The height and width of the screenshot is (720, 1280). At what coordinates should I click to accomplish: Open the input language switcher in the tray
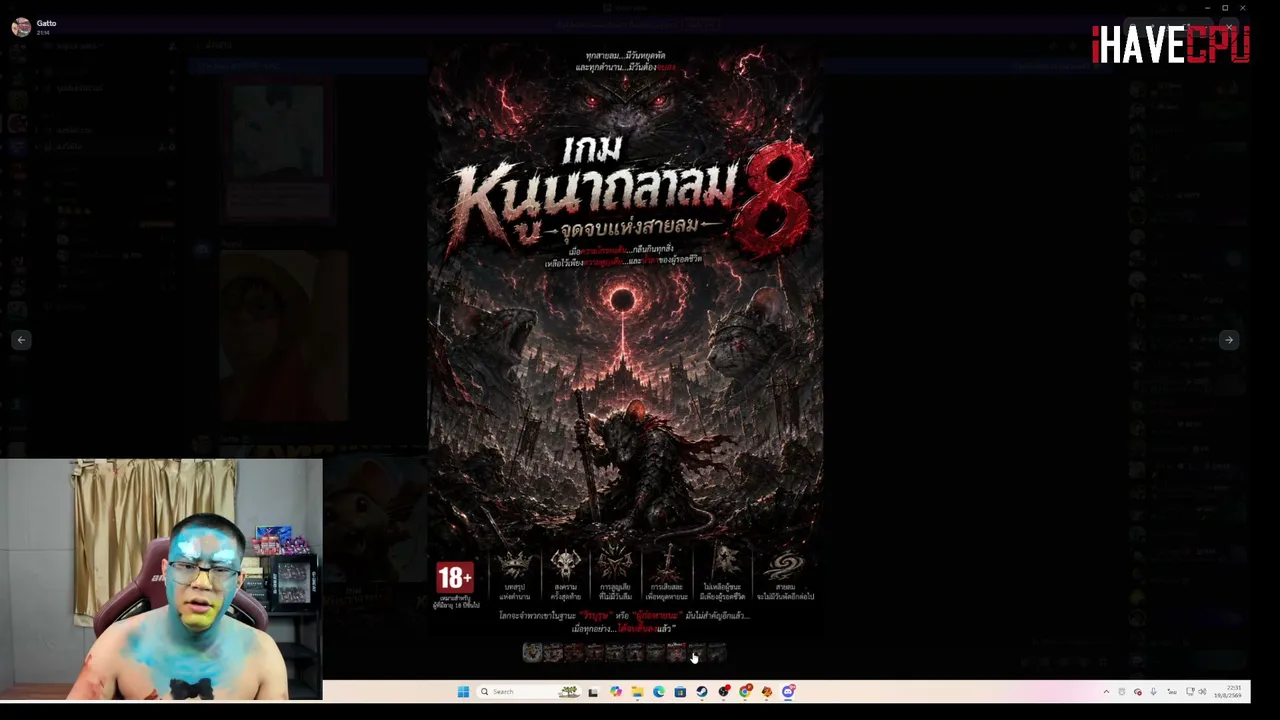click(1172, 691)
